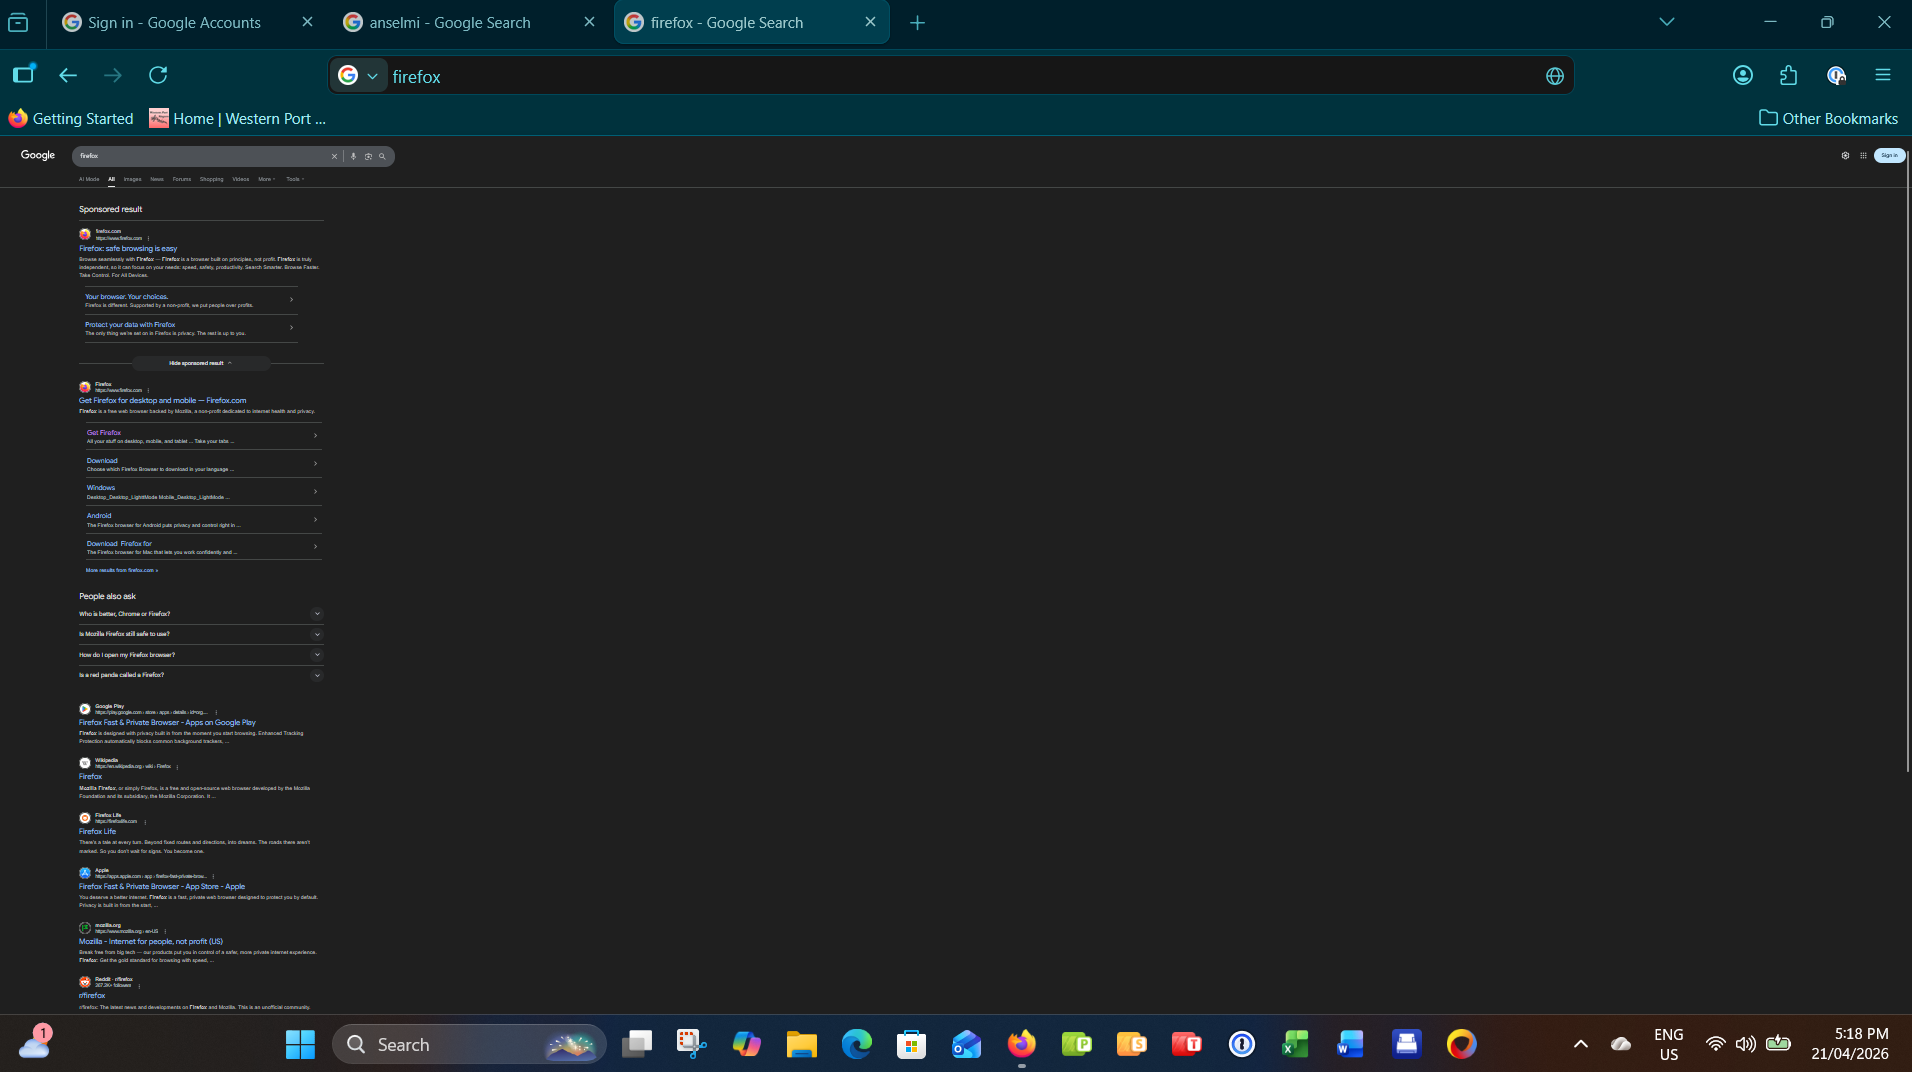
Task: Hide the sponsored result
Action: click(x=200, y=363)
